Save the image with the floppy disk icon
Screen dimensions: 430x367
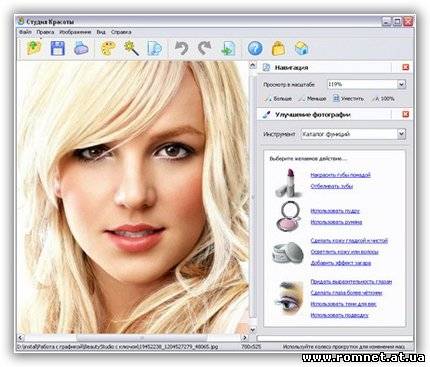click(58, 48)
